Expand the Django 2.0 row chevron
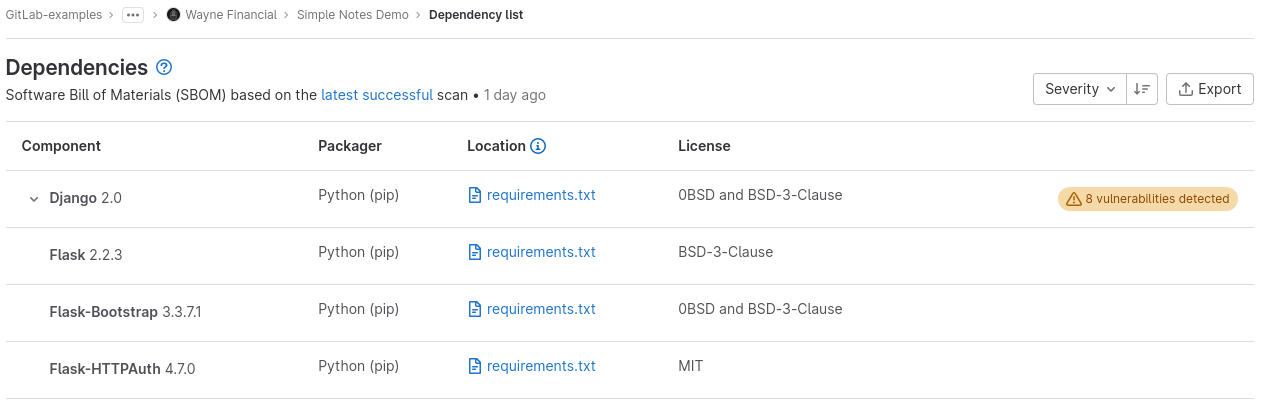 point(34,199)
